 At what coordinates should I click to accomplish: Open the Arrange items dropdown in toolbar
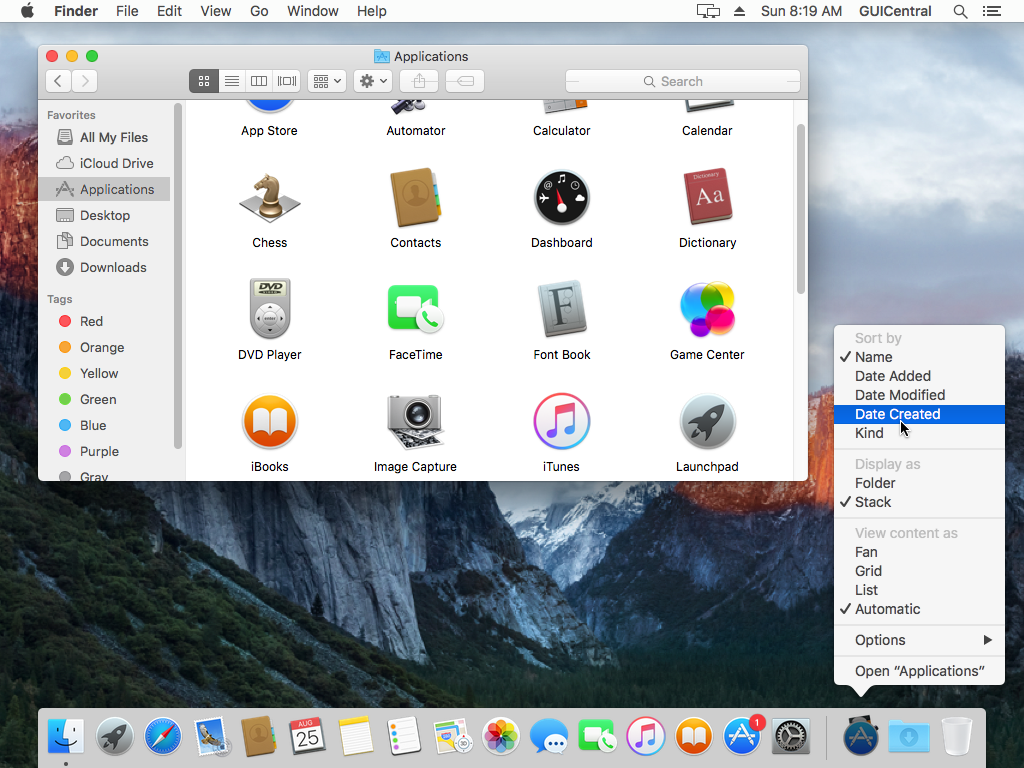(327, 81)
